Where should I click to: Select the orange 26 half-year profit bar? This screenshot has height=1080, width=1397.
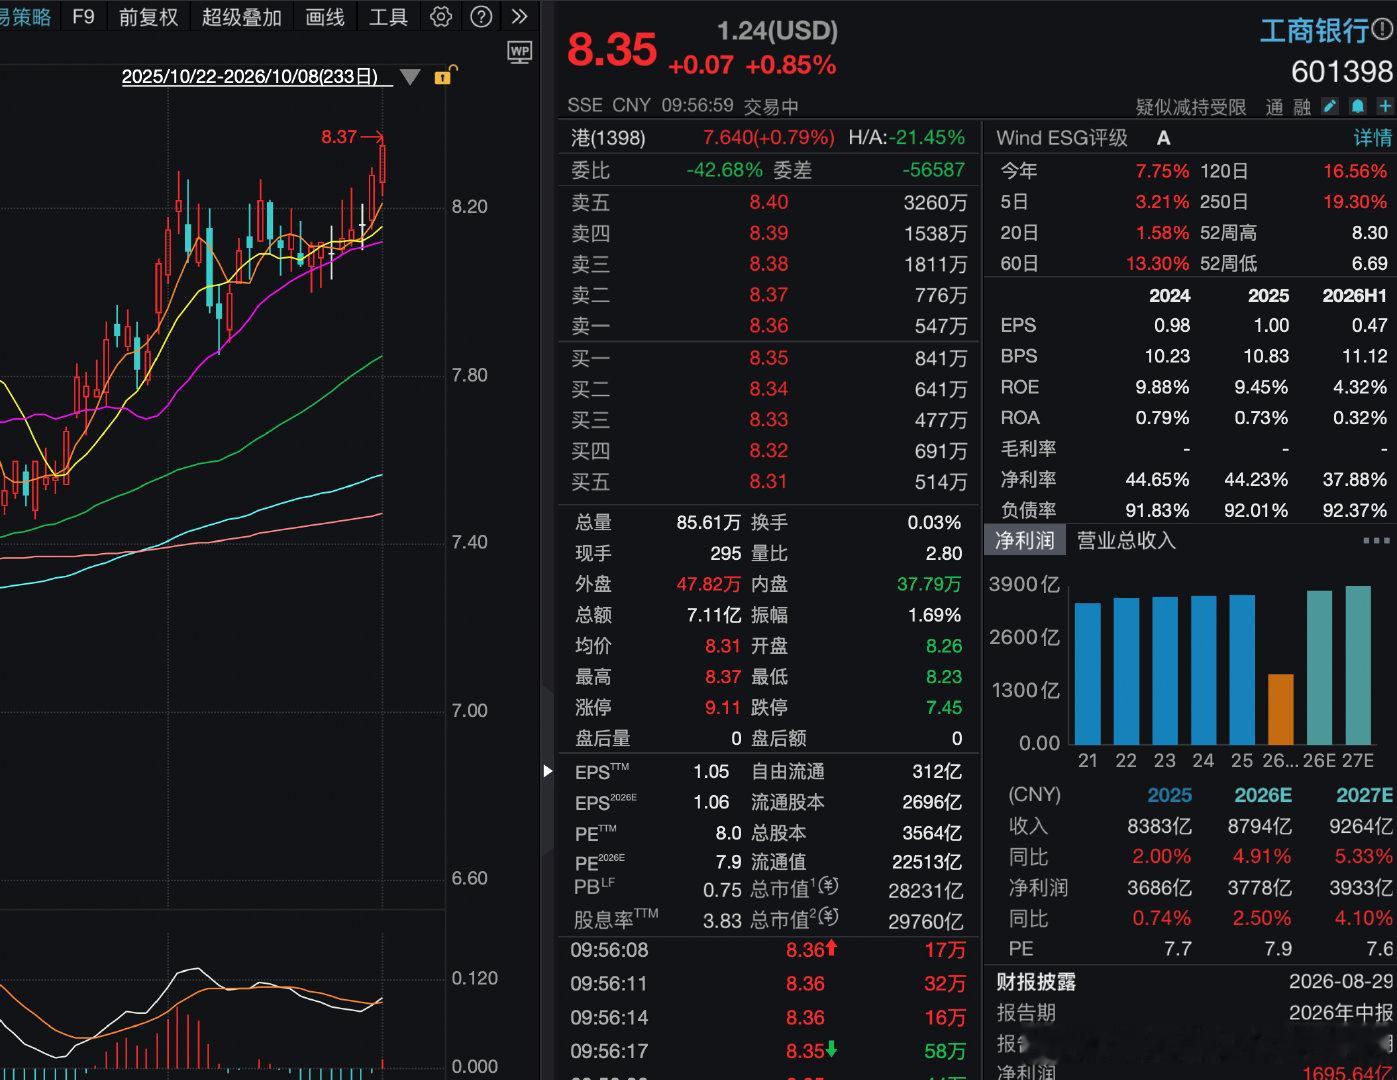[1280, 709]
